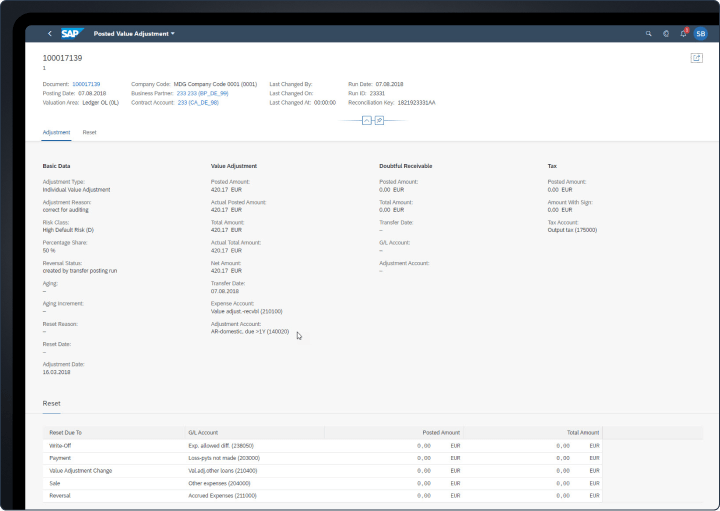This screenshot has height=511, width=720.
Task: Go back with the header back arrow
Action: 50,34
